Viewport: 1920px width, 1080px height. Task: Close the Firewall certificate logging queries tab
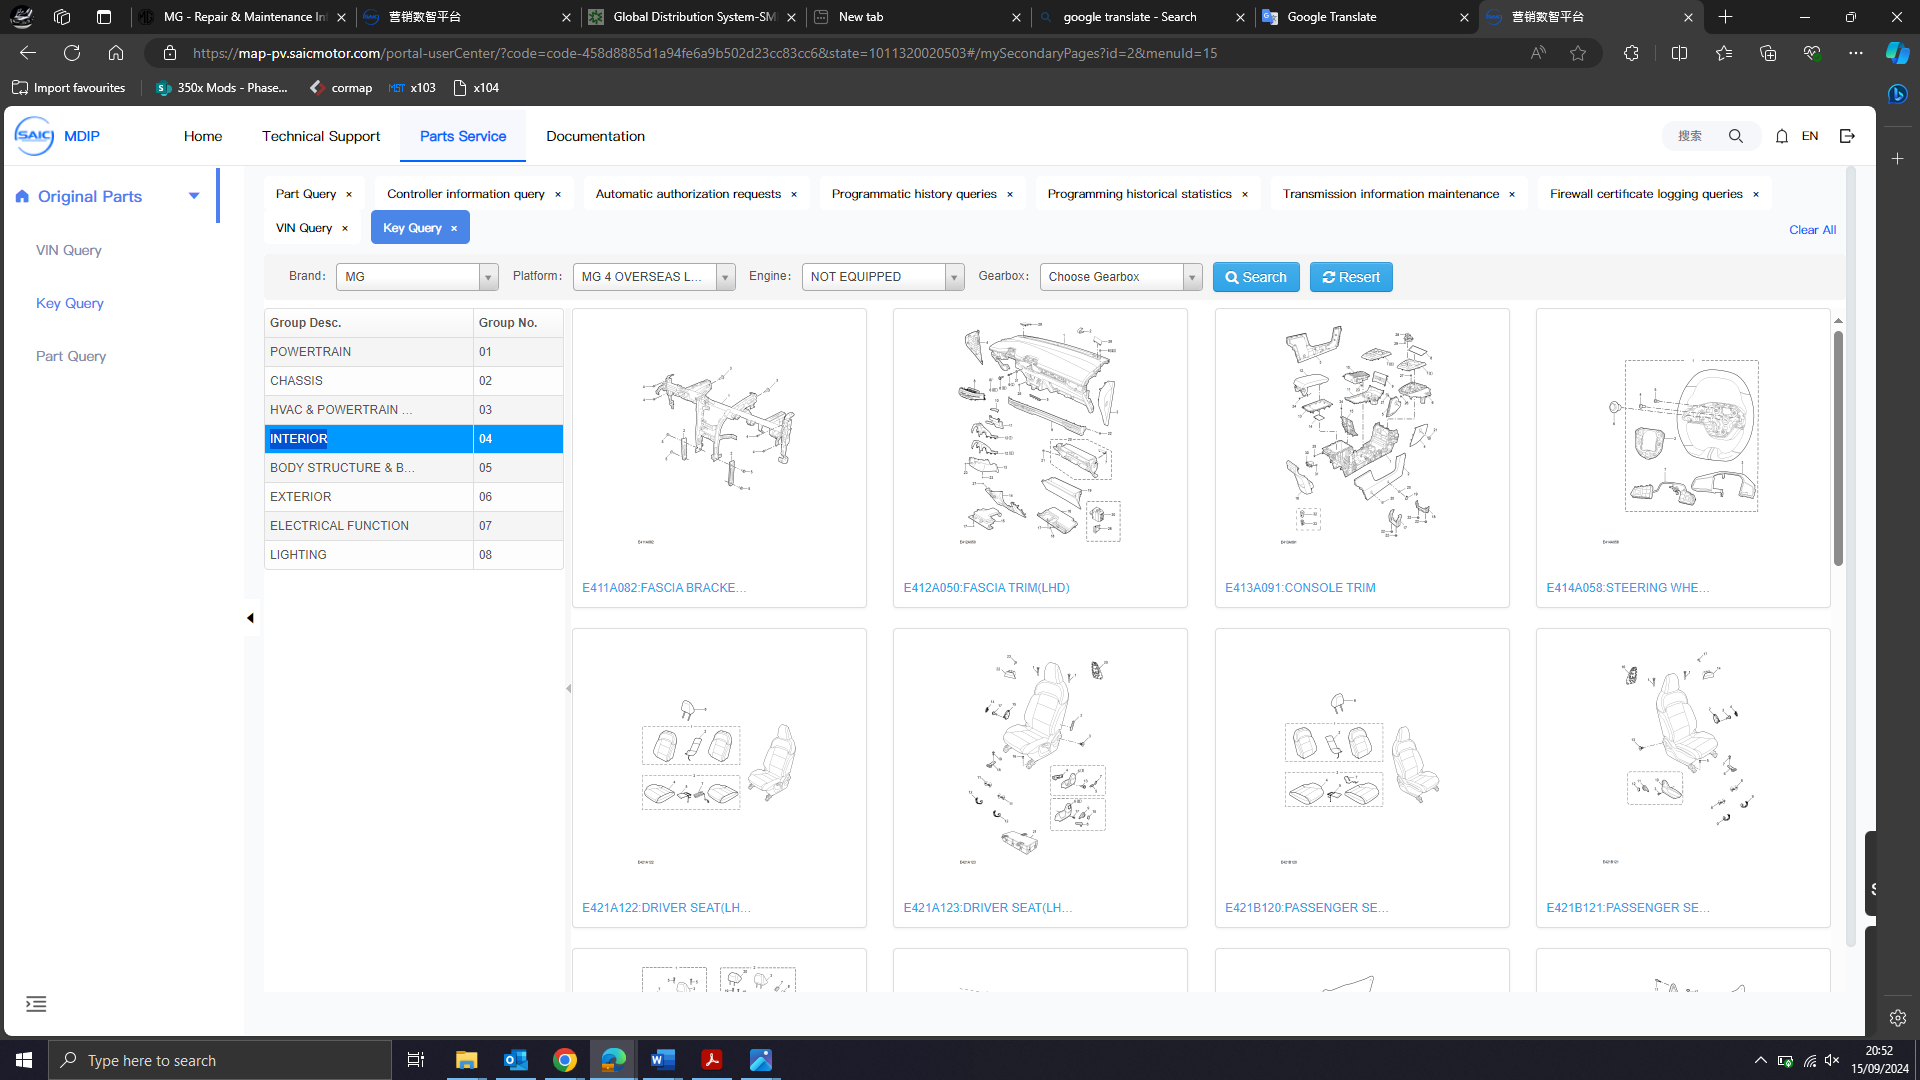[x=1756, y=194]
